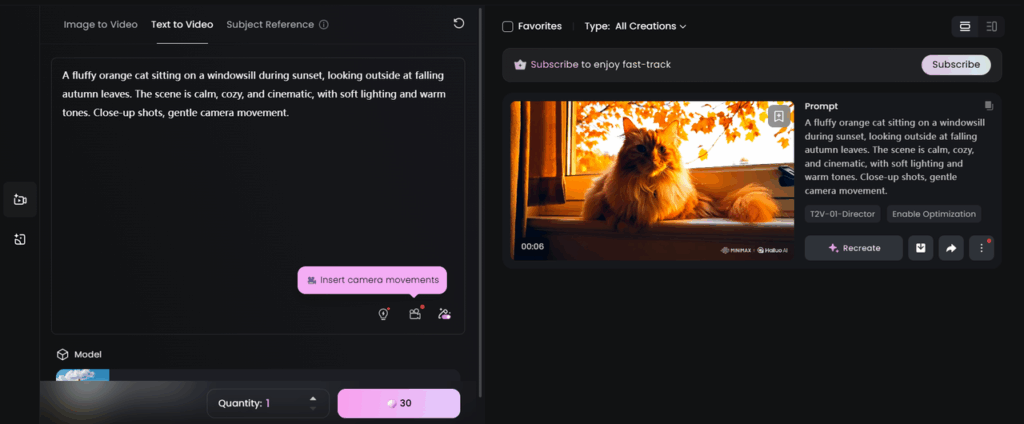1024x424 pixels.
Task: Bookmark the cat video thumbnail
Action: (x=778, y=117)
